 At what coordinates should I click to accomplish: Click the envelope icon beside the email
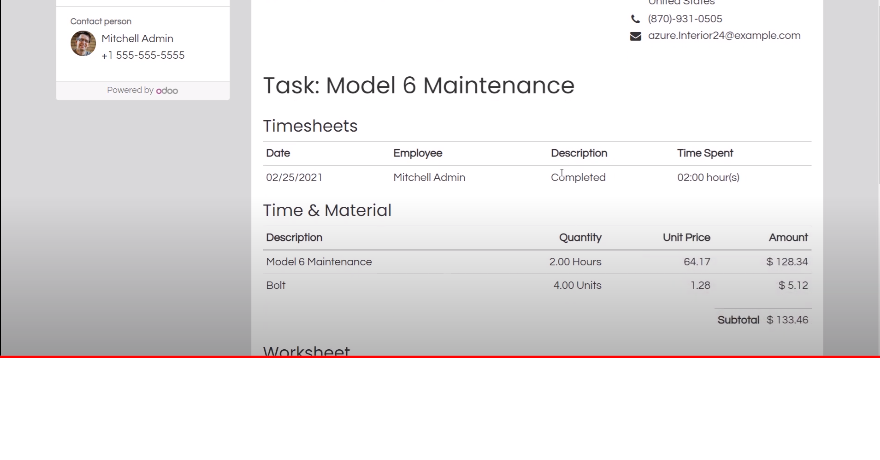coord(635,36)
